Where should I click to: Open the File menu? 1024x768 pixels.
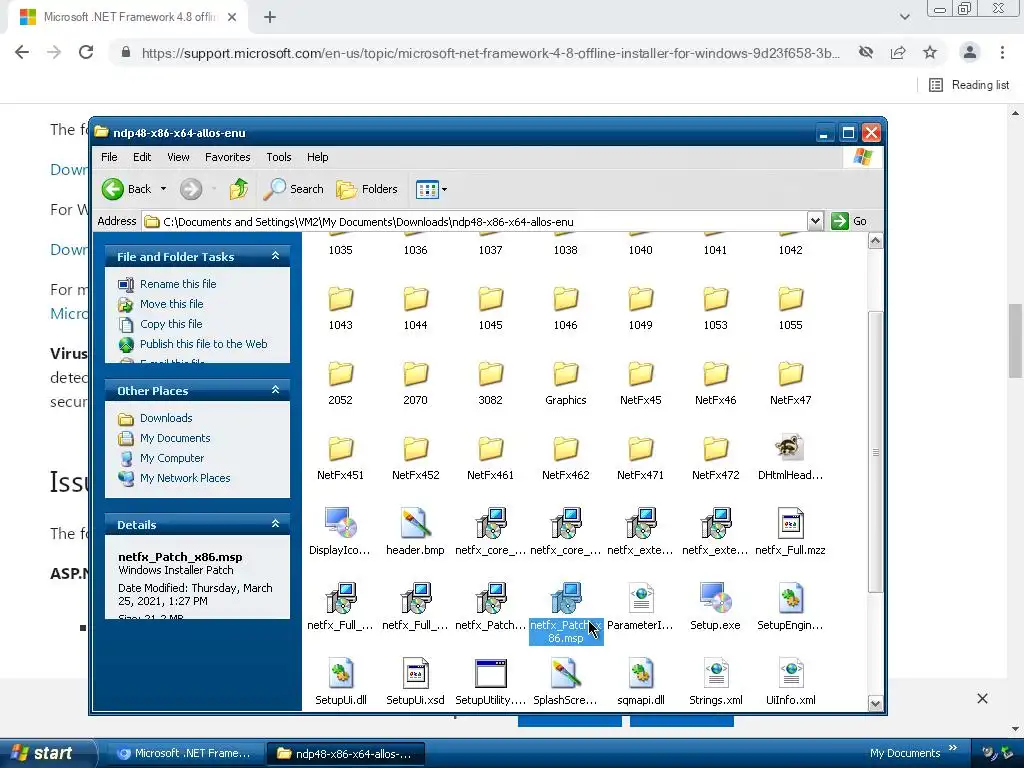pos(109,157)
